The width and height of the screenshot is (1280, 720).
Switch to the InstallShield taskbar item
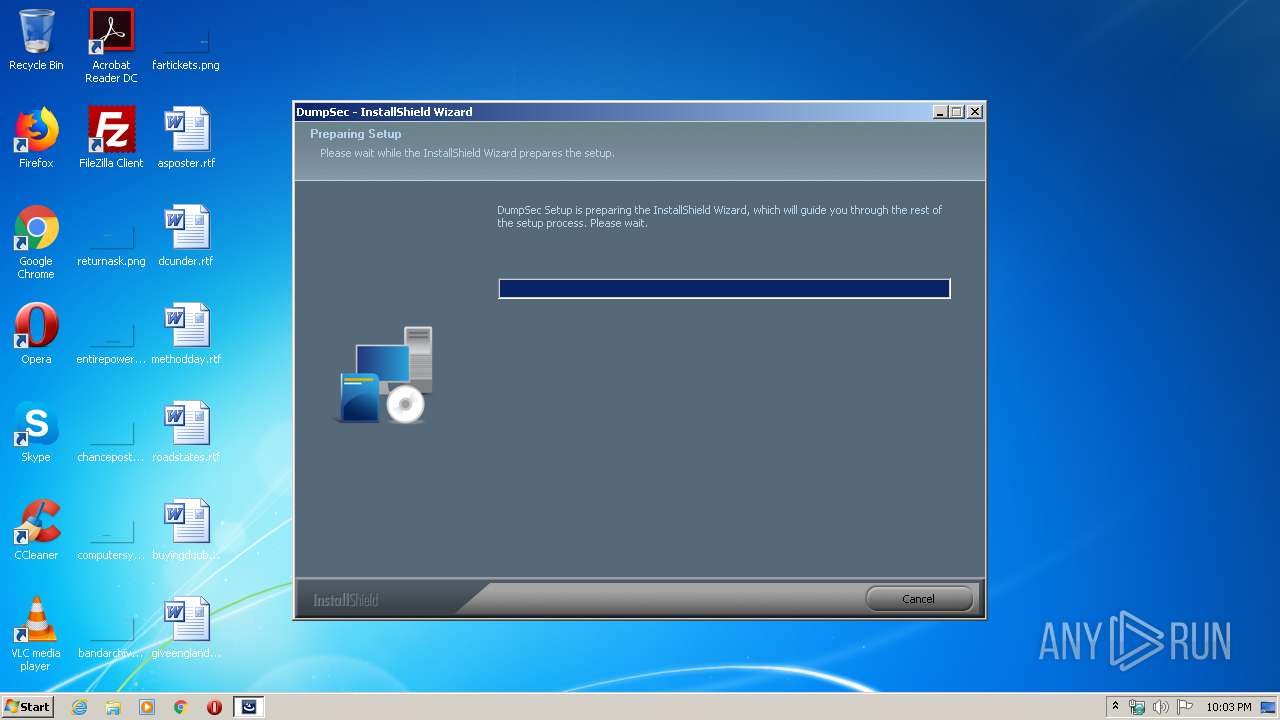pyautogui.click(x=249, y=707)
